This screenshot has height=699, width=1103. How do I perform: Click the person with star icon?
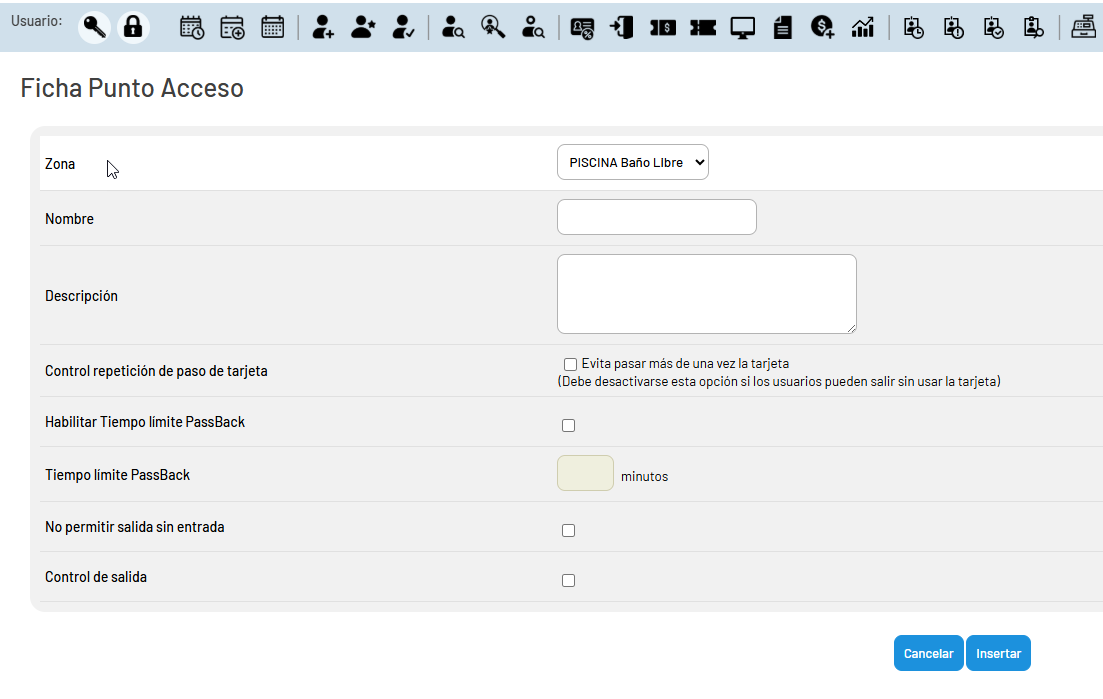click(x=363, y=27)
